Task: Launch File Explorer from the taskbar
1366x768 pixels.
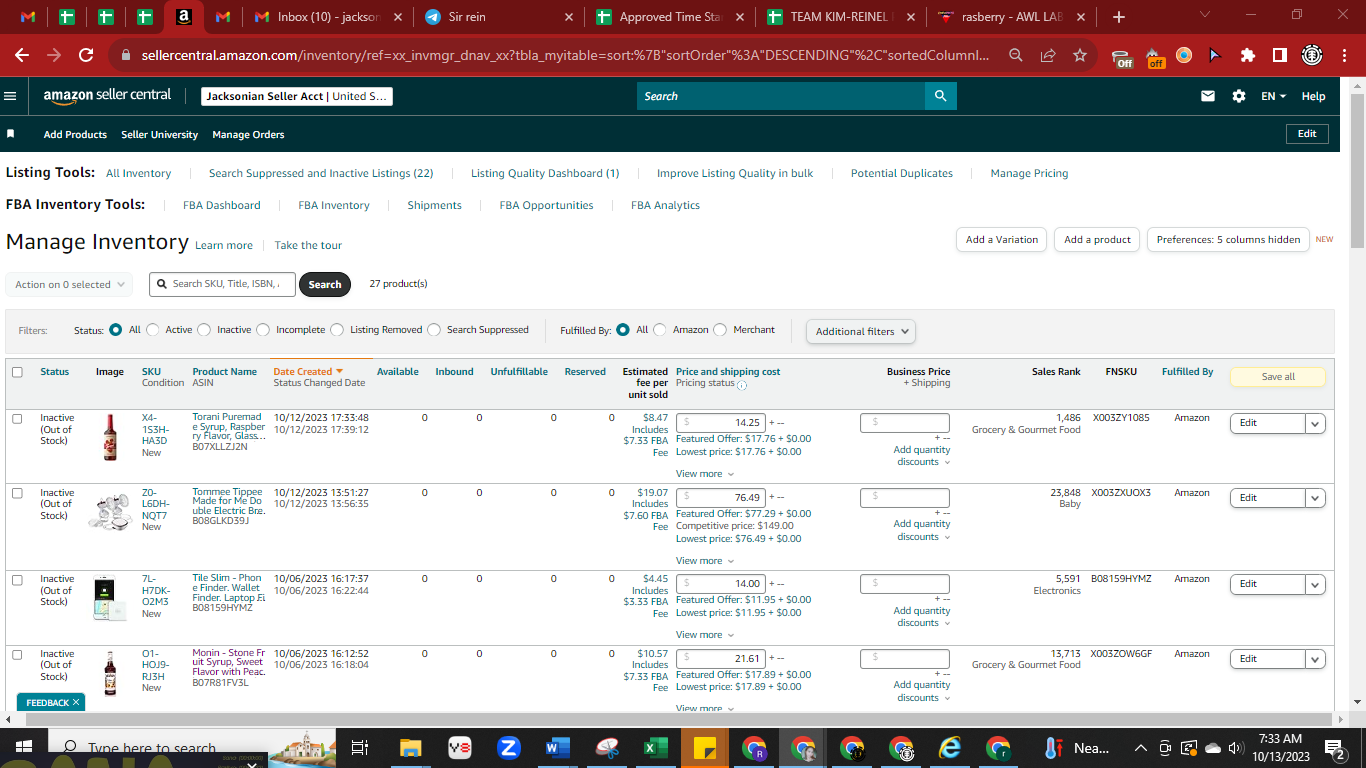Action: [x=410, y=748]
